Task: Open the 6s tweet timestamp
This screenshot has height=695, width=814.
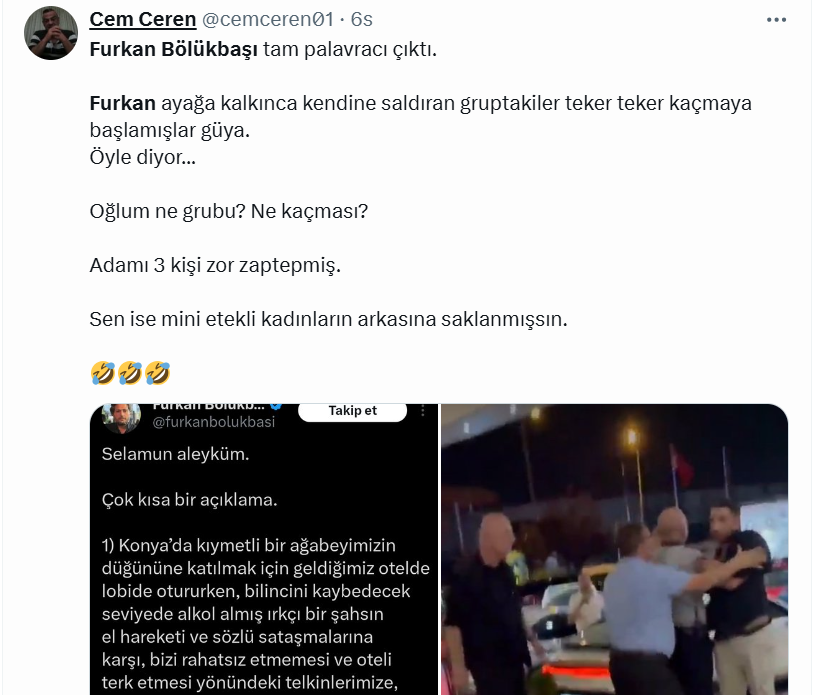Action: coord(361,19)
